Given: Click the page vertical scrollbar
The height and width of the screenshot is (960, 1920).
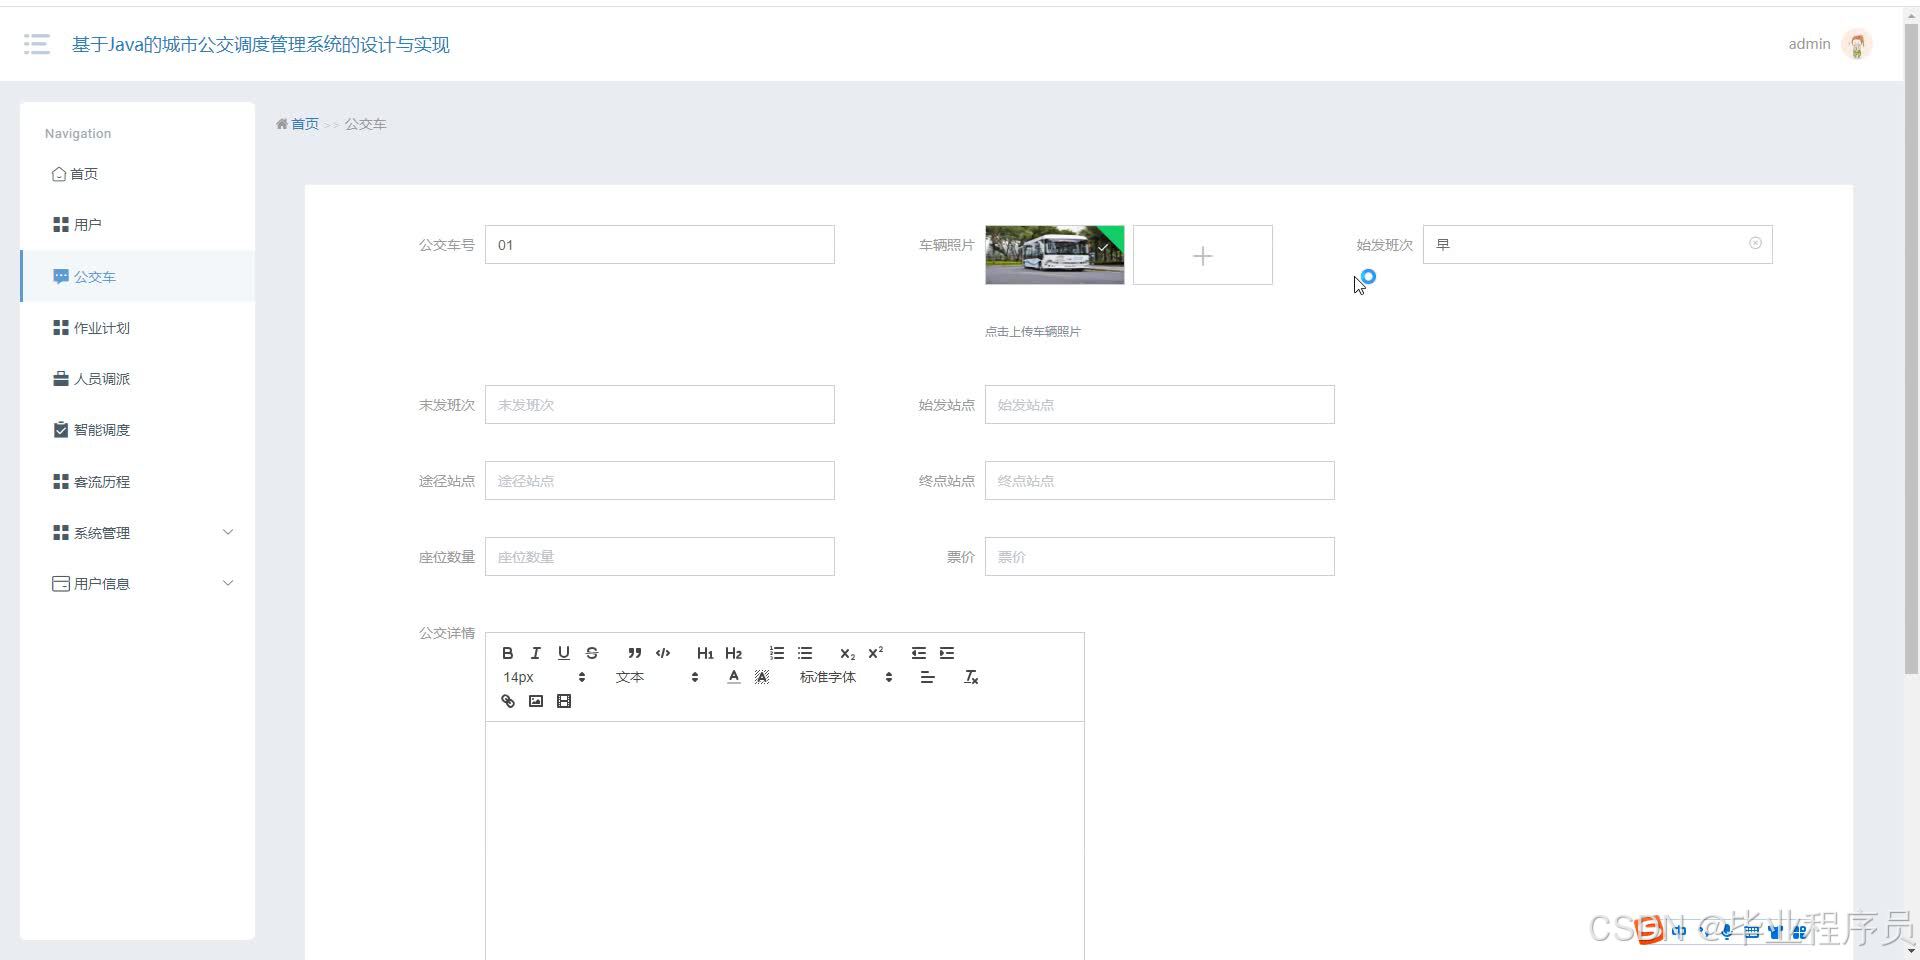Looking at the screenshot, I should pos(1911,350).
